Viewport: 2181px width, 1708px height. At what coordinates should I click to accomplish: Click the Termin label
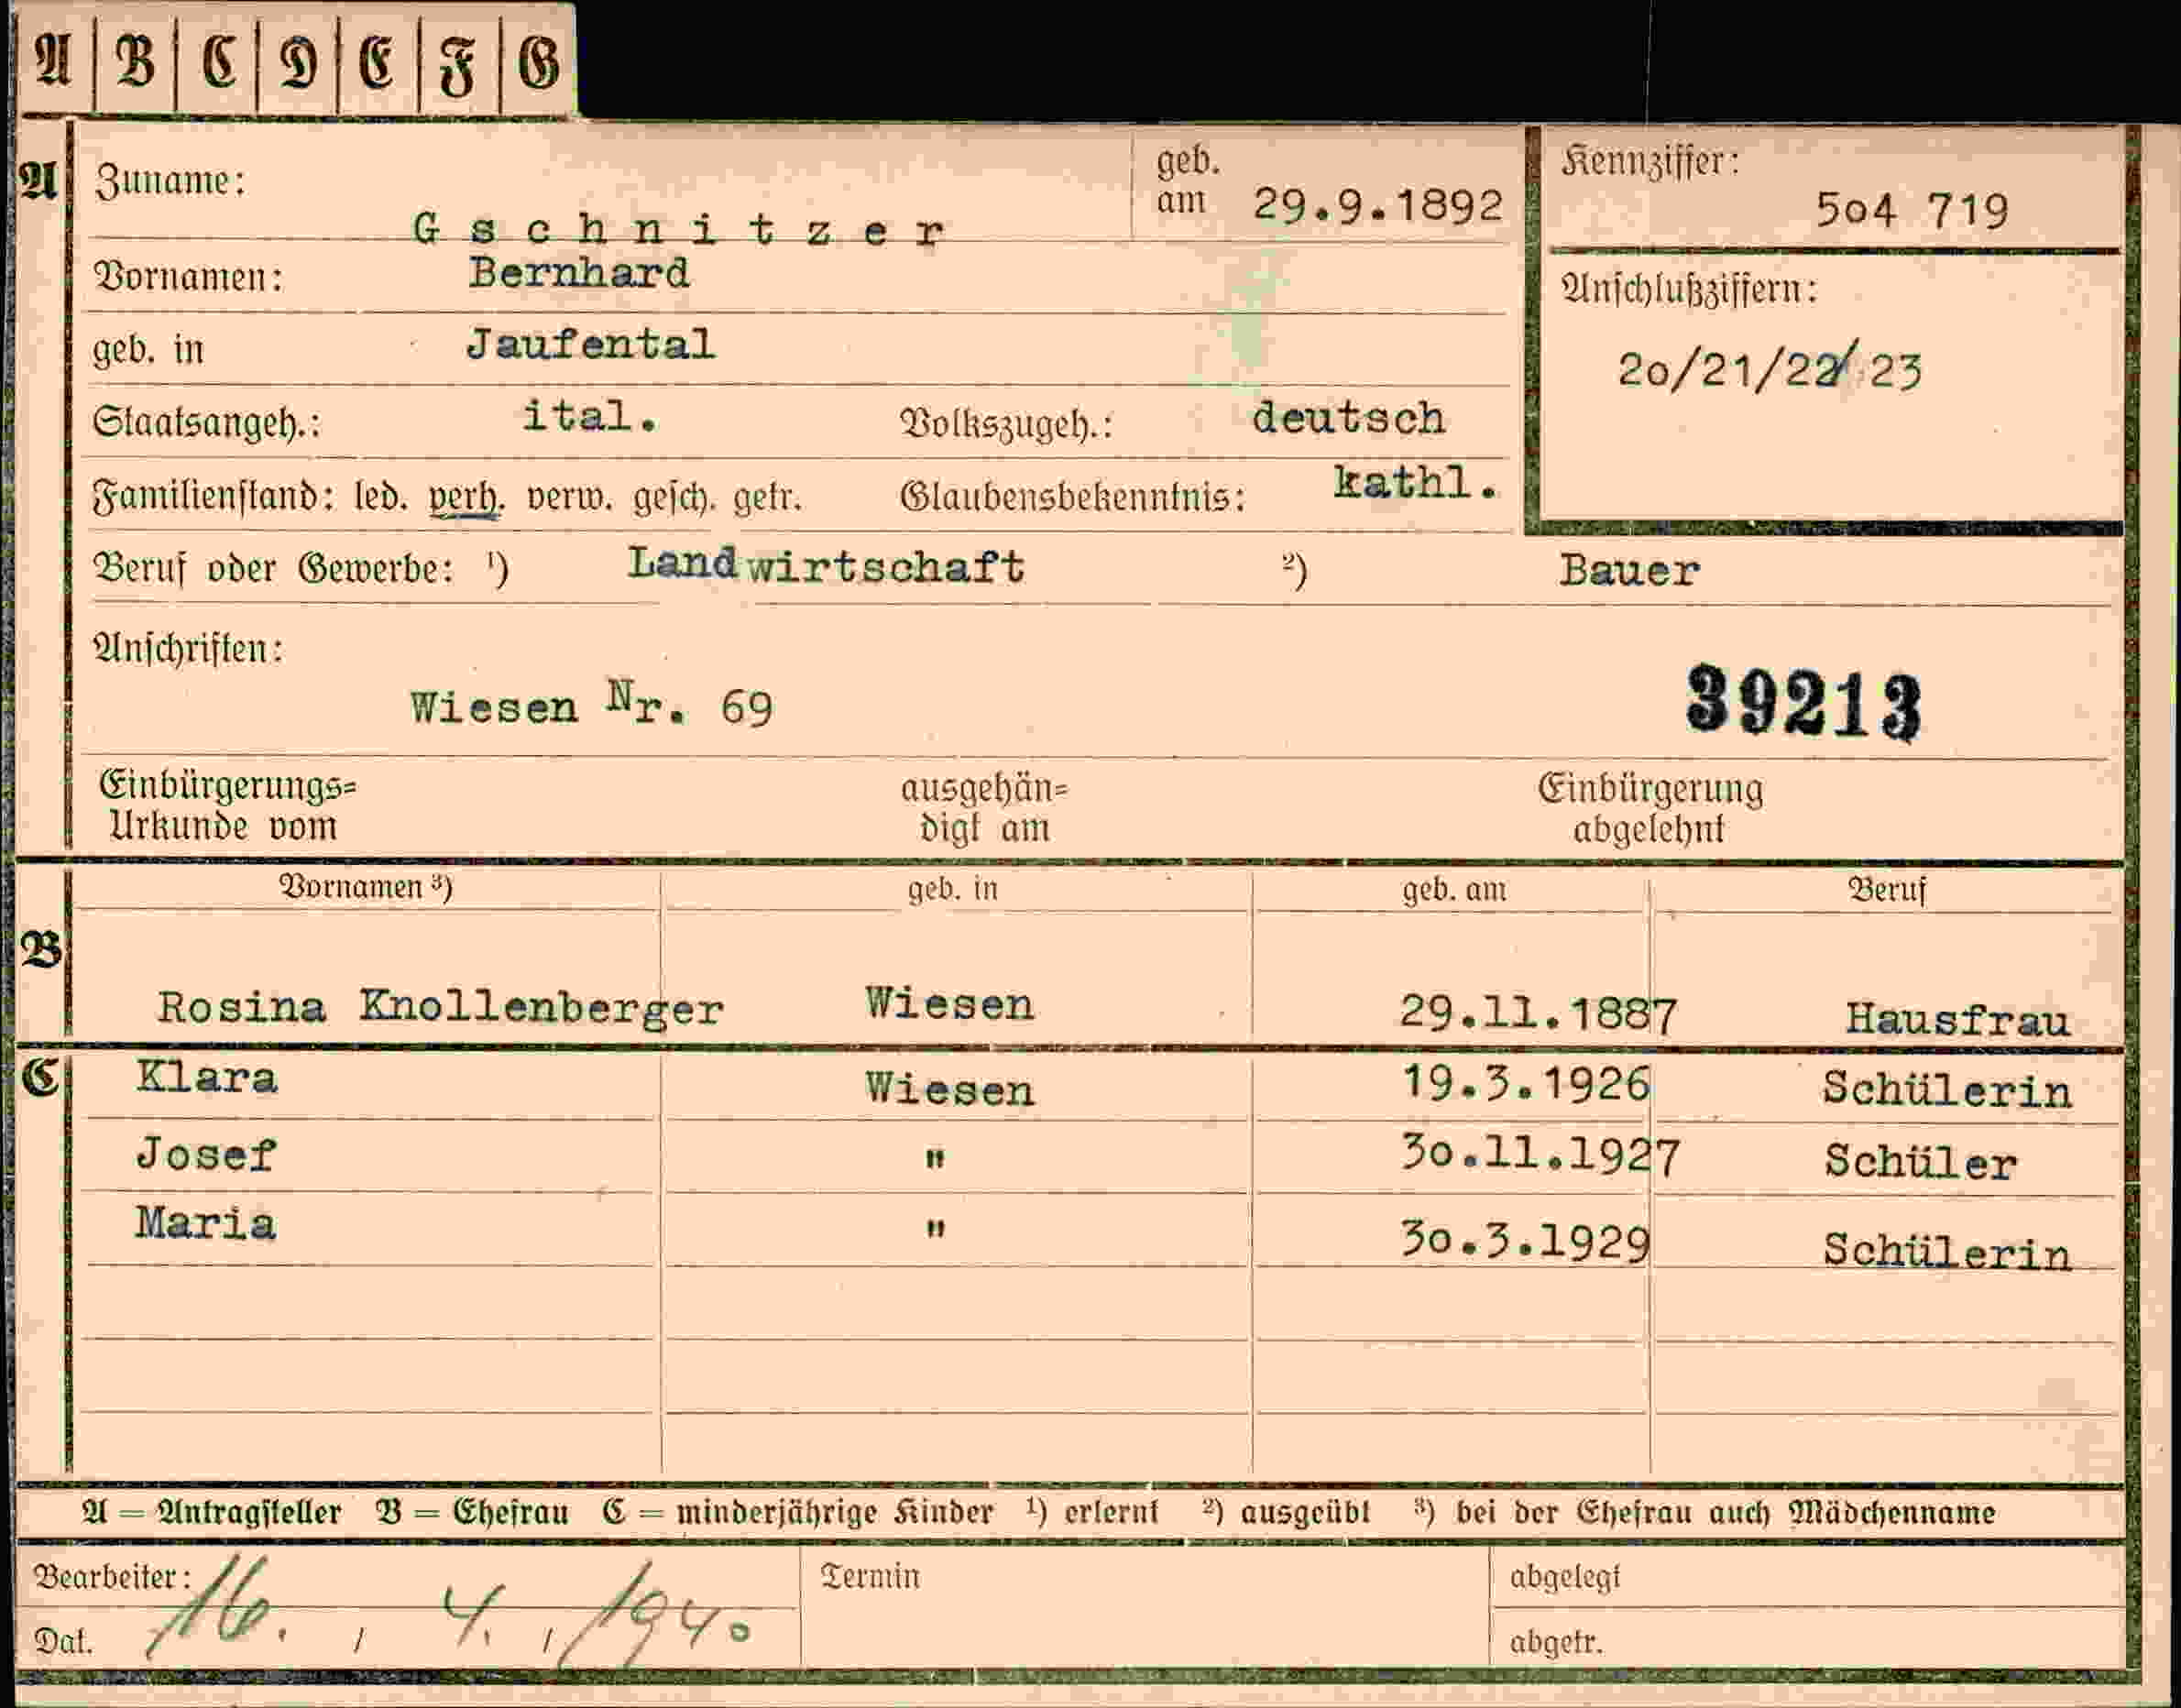(x=870, y=1577)
